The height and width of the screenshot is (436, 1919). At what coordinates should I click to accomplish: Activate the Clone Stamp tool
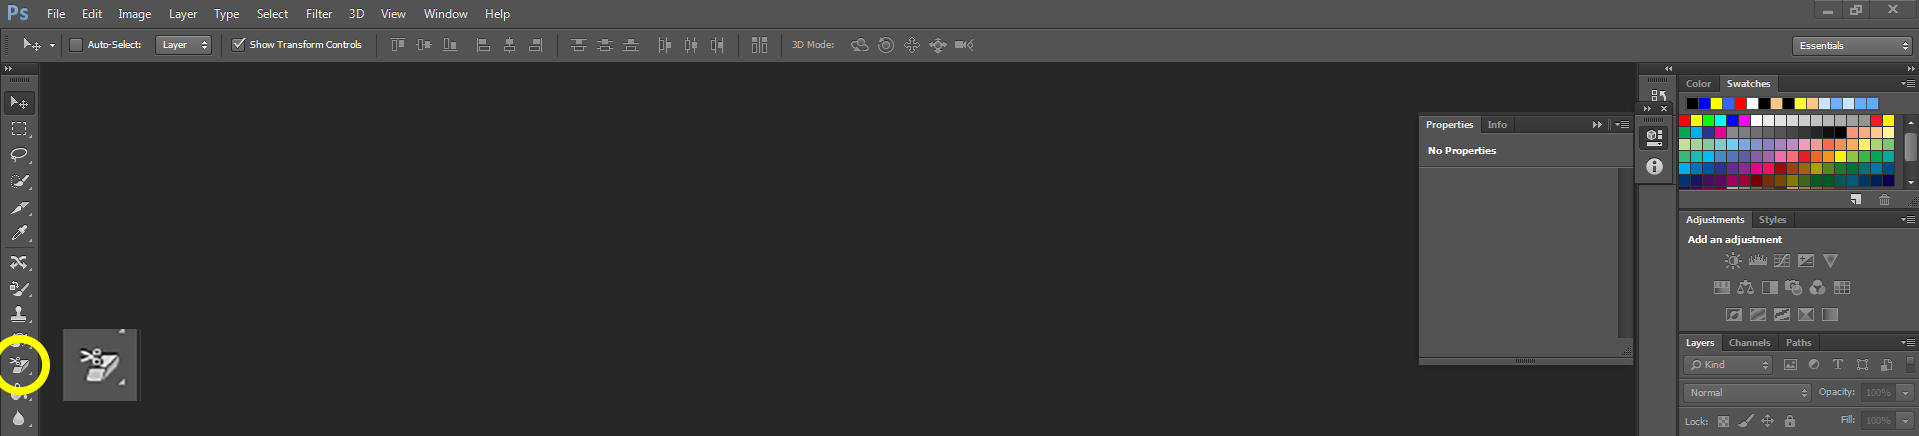[x=19, y=314]
